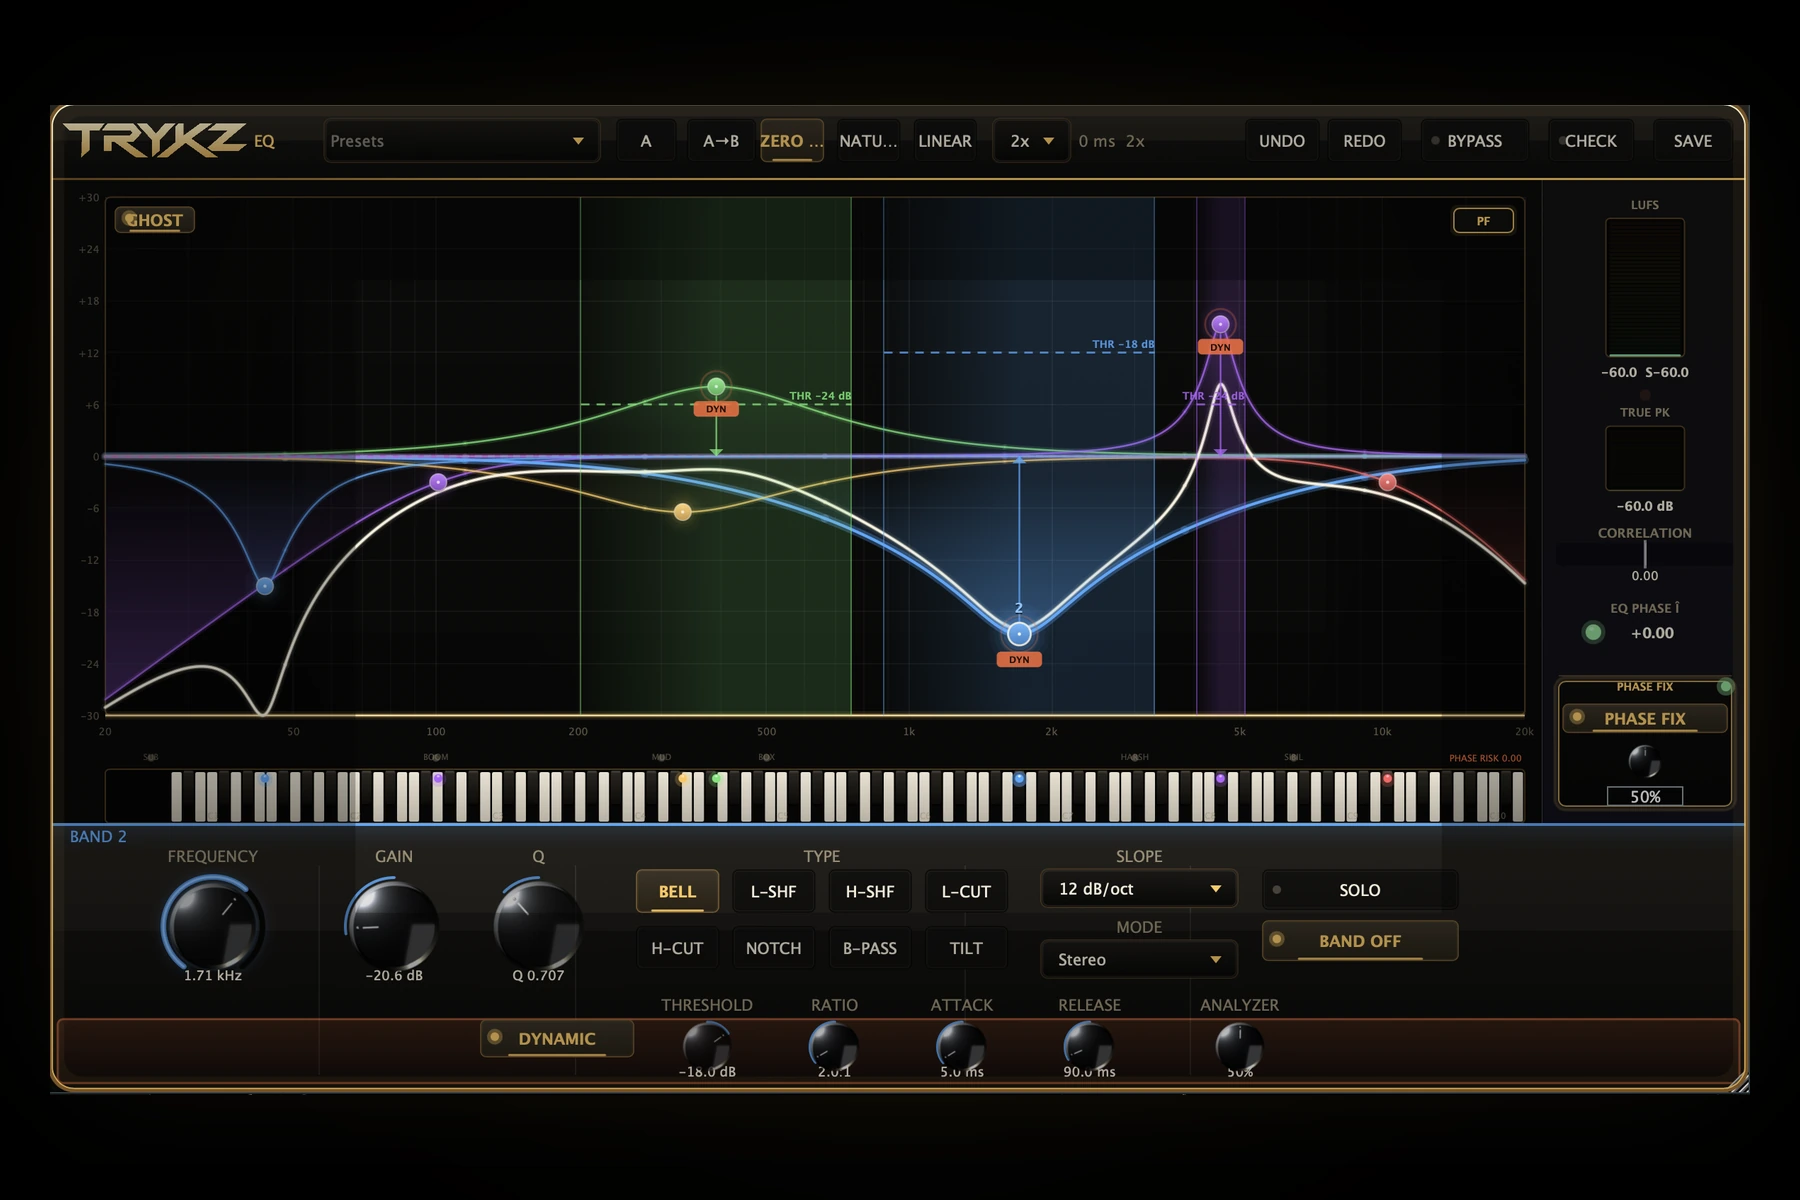Toggle BAND OFF for band 2
Viewport: 1800px width, 1200px height.
[x=1360, y=941]
